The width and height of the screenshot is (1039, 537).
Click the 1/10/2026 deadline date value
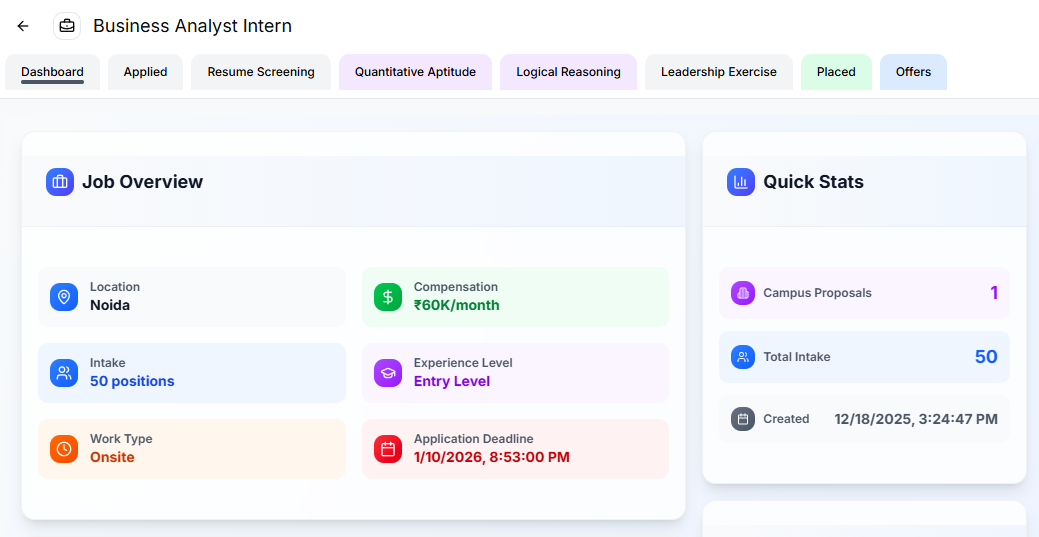click(x=492, y=457)
